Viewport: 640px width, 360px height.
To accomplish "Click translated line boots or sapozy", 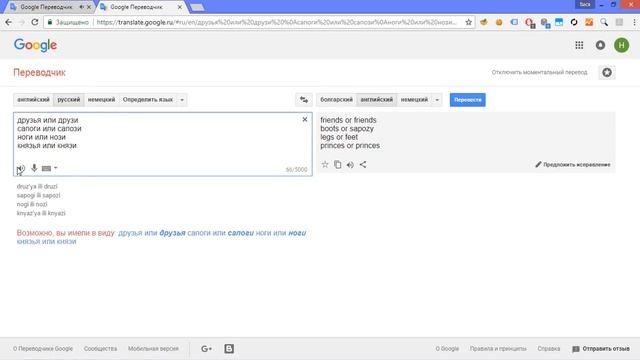I will click(347, 129).
